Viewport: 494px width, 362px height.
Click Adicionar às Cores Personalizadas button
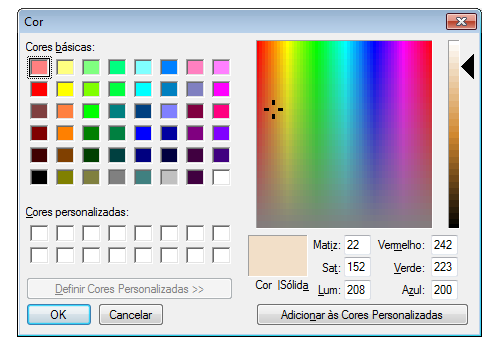(362, 314)
